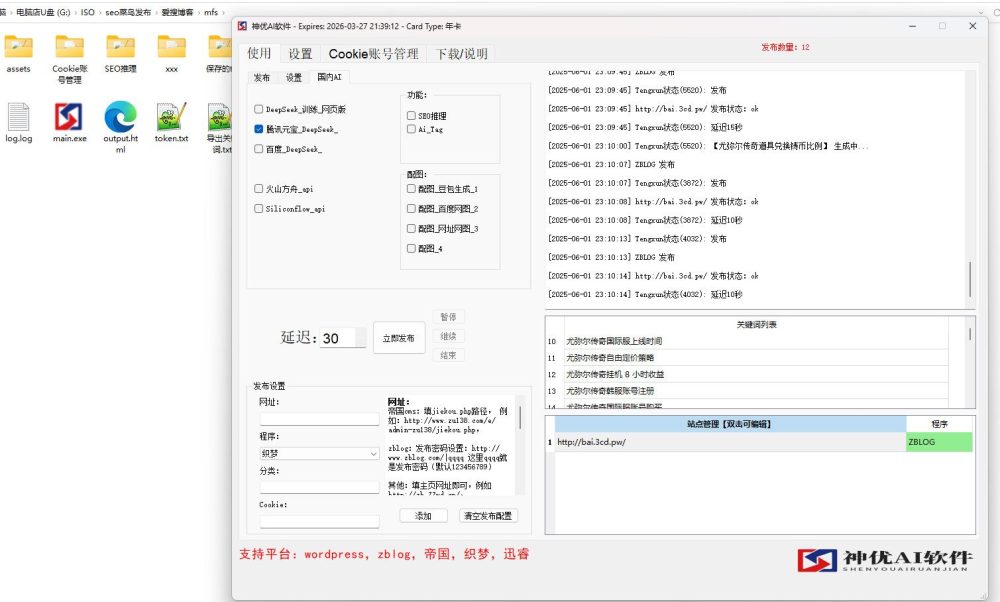Expand the chevron after 爱搜博客 breadcrumb
The width and height of the screenshot is (1000, 602).
click(x=198, y=12)
